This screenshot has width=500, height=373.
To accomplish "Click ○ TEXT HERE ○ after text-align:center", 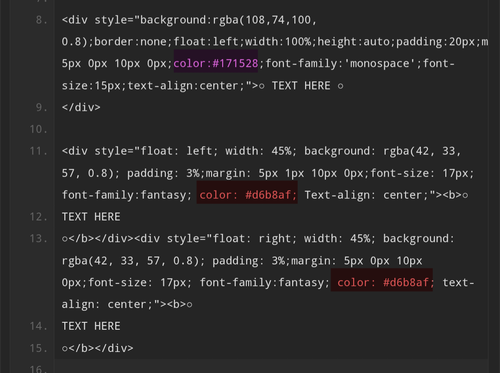I will pyautogui.click(x=301, y=86).
